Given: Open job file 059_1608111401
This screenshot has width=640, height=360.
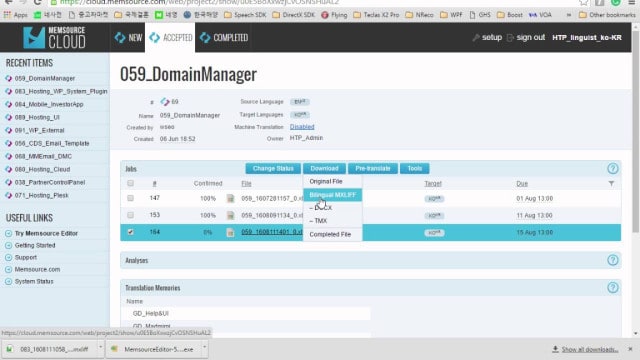Looking at the screenshot, I should (x=272, y=232).
